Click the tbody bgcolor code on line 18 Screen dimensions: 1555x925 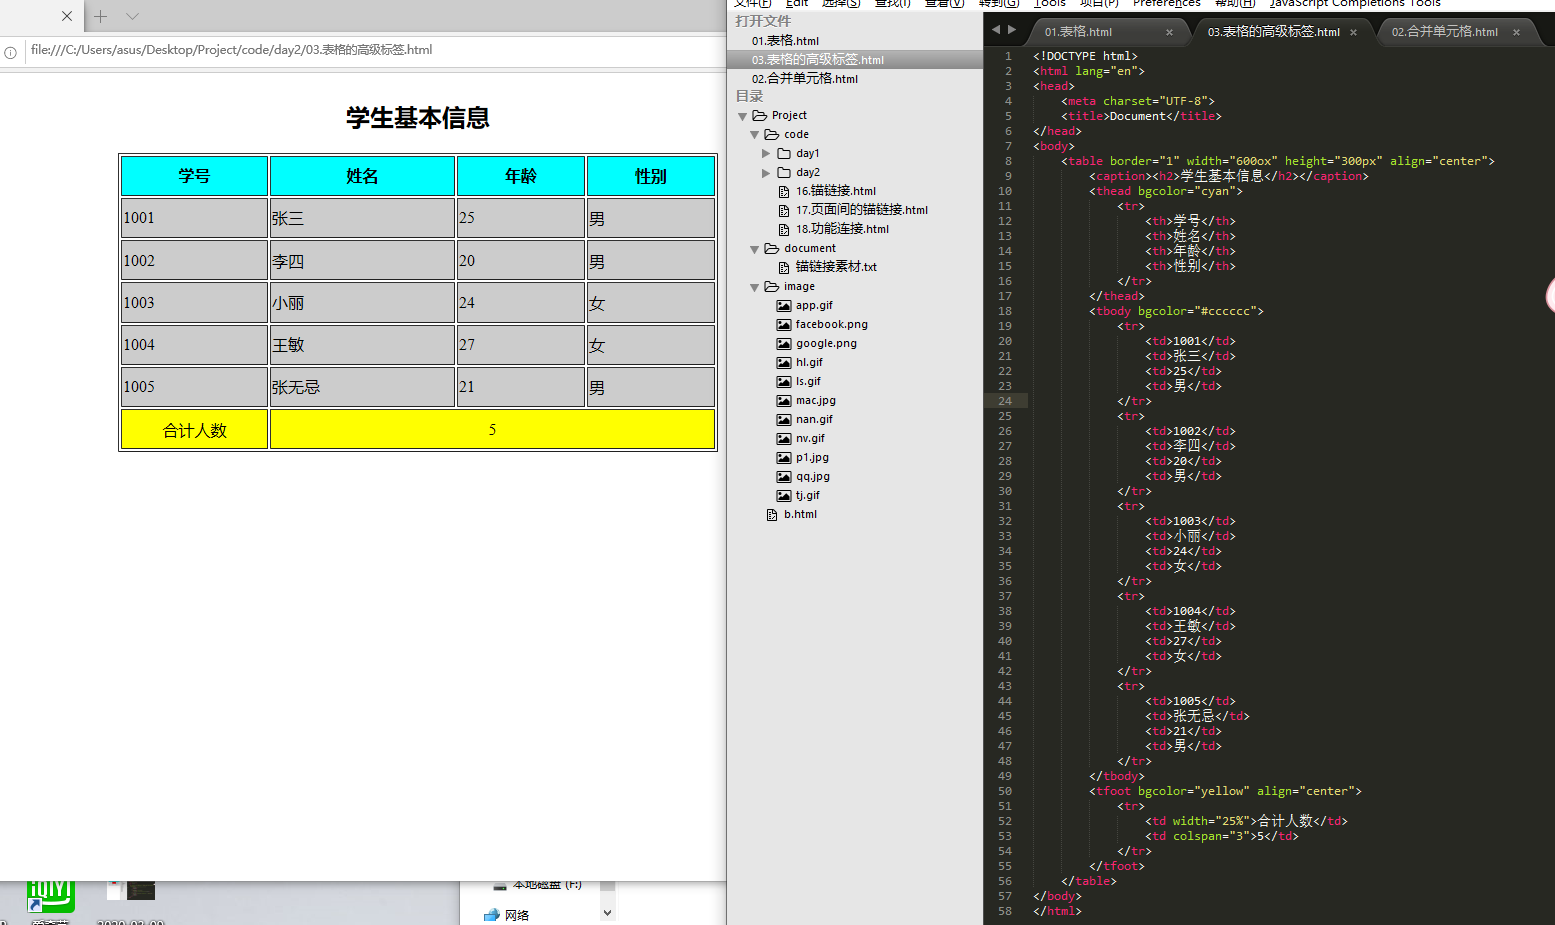(1176, 311)
